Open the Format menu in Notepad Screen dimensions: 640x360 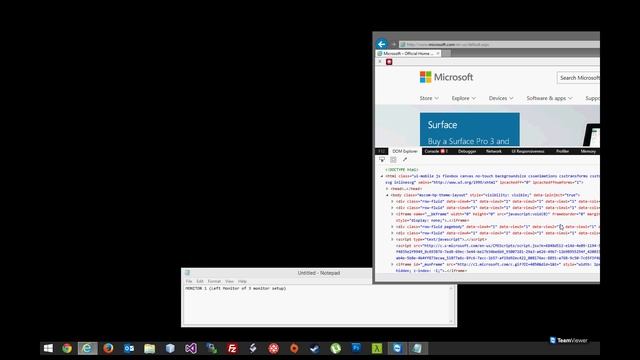pos(214,281)
